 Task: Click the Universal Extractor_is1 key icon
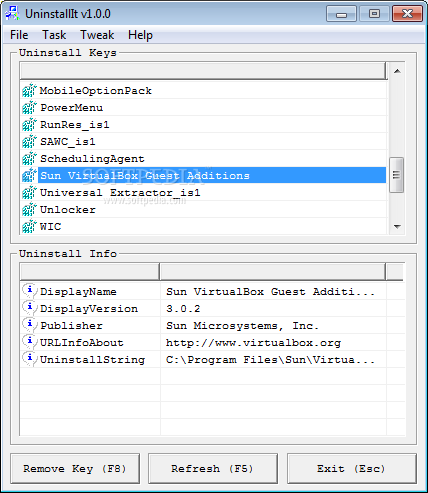pos(29,192)
